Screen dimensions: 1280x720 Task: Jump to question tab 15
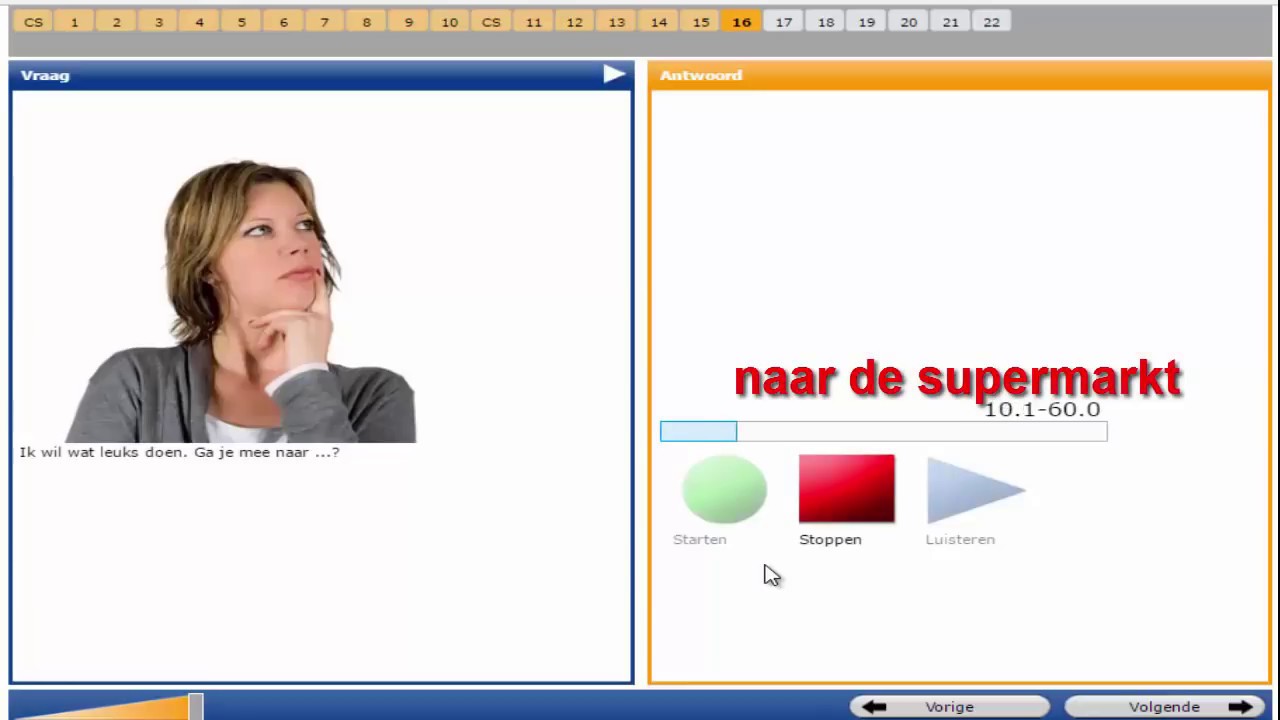[700, 22]
